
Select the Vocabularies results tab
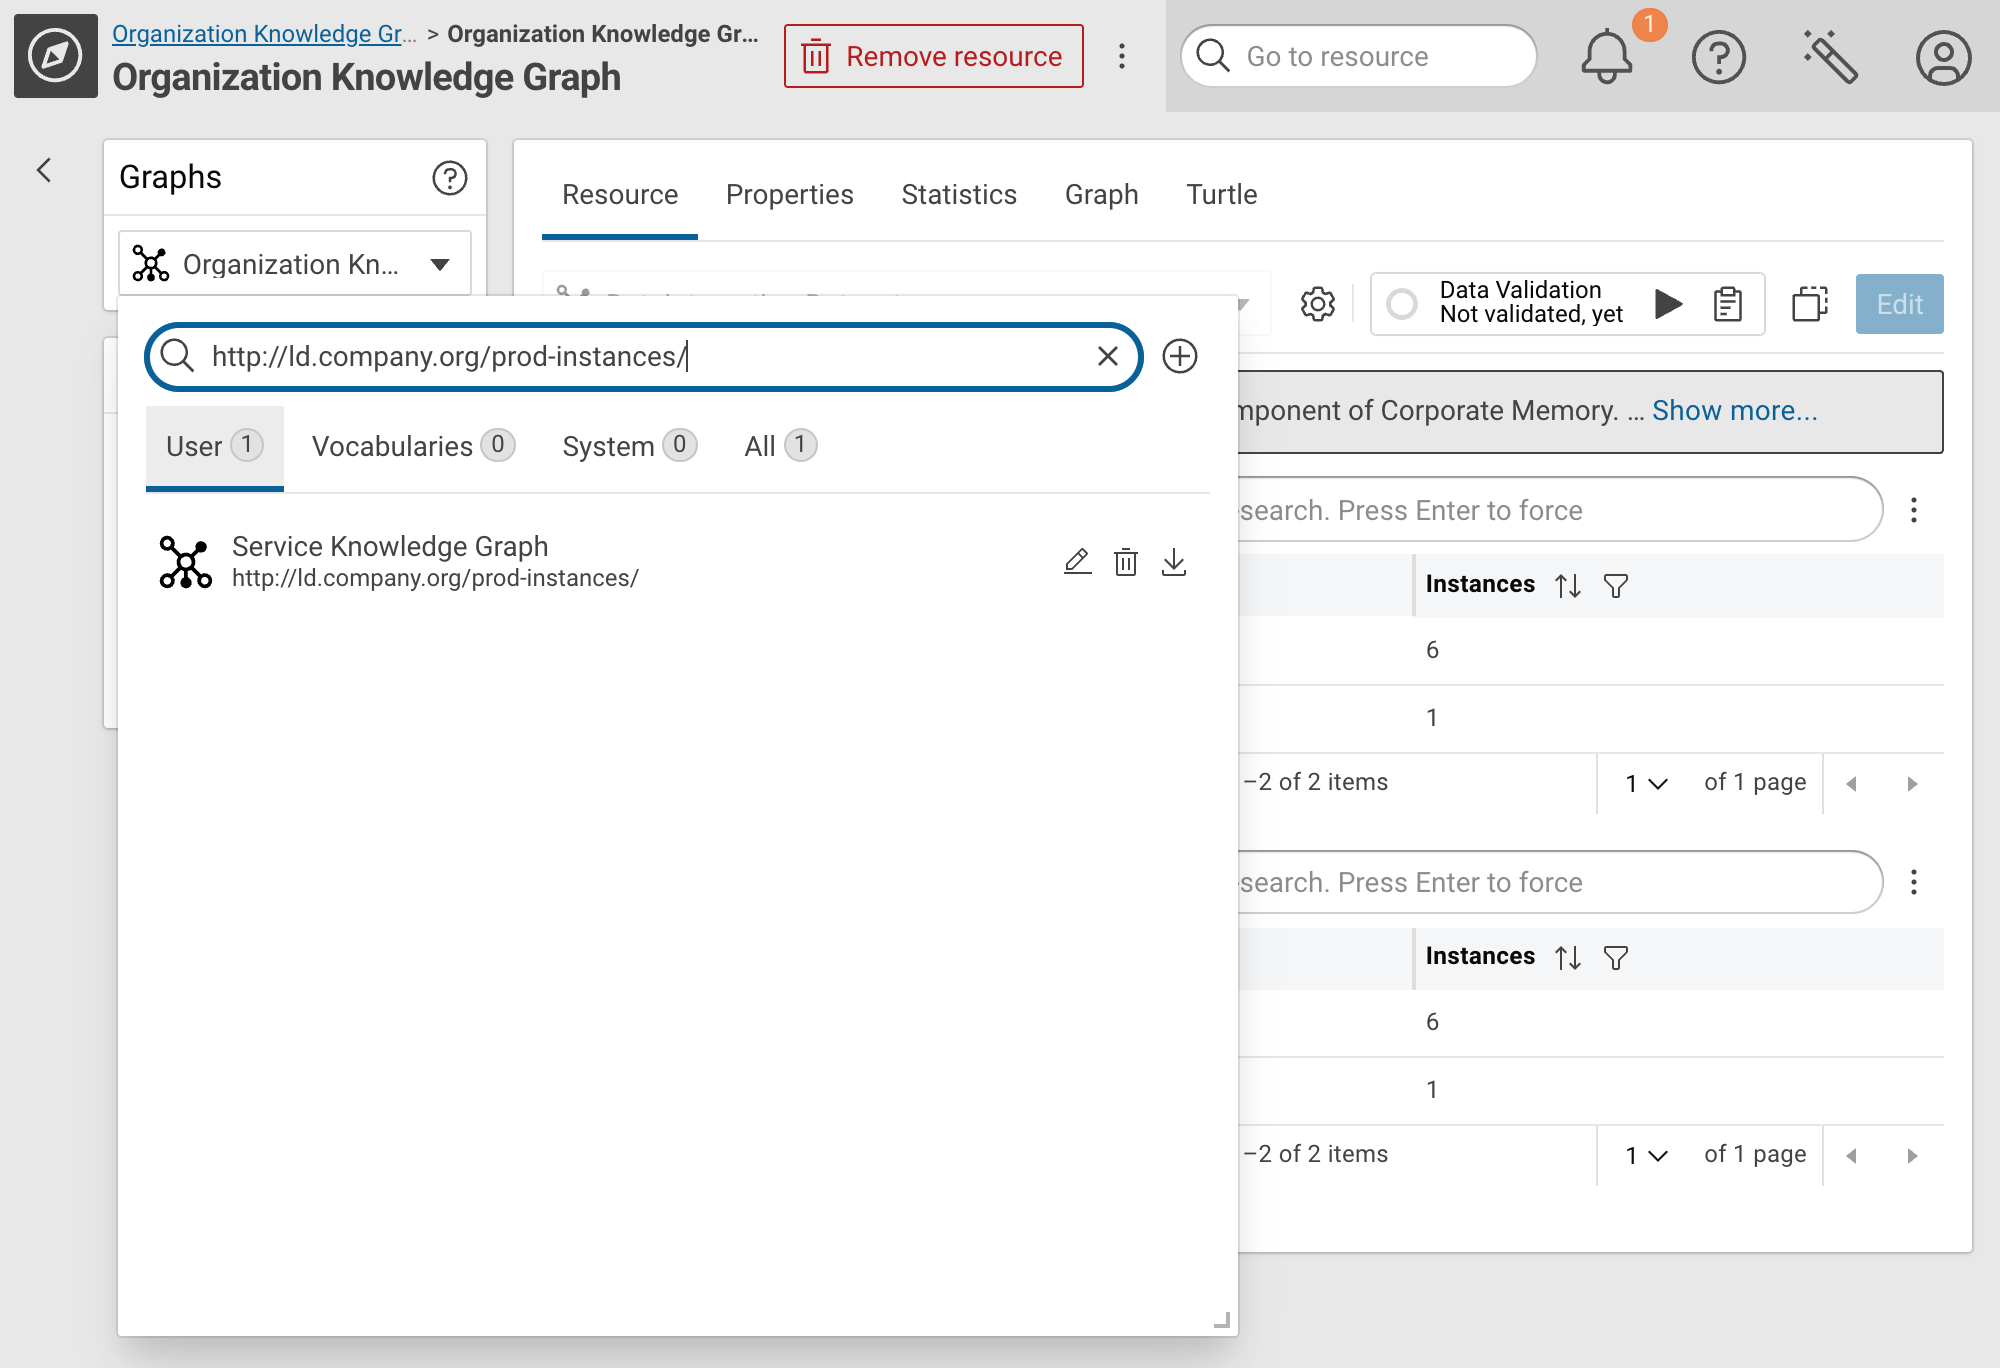click(413, 447)
